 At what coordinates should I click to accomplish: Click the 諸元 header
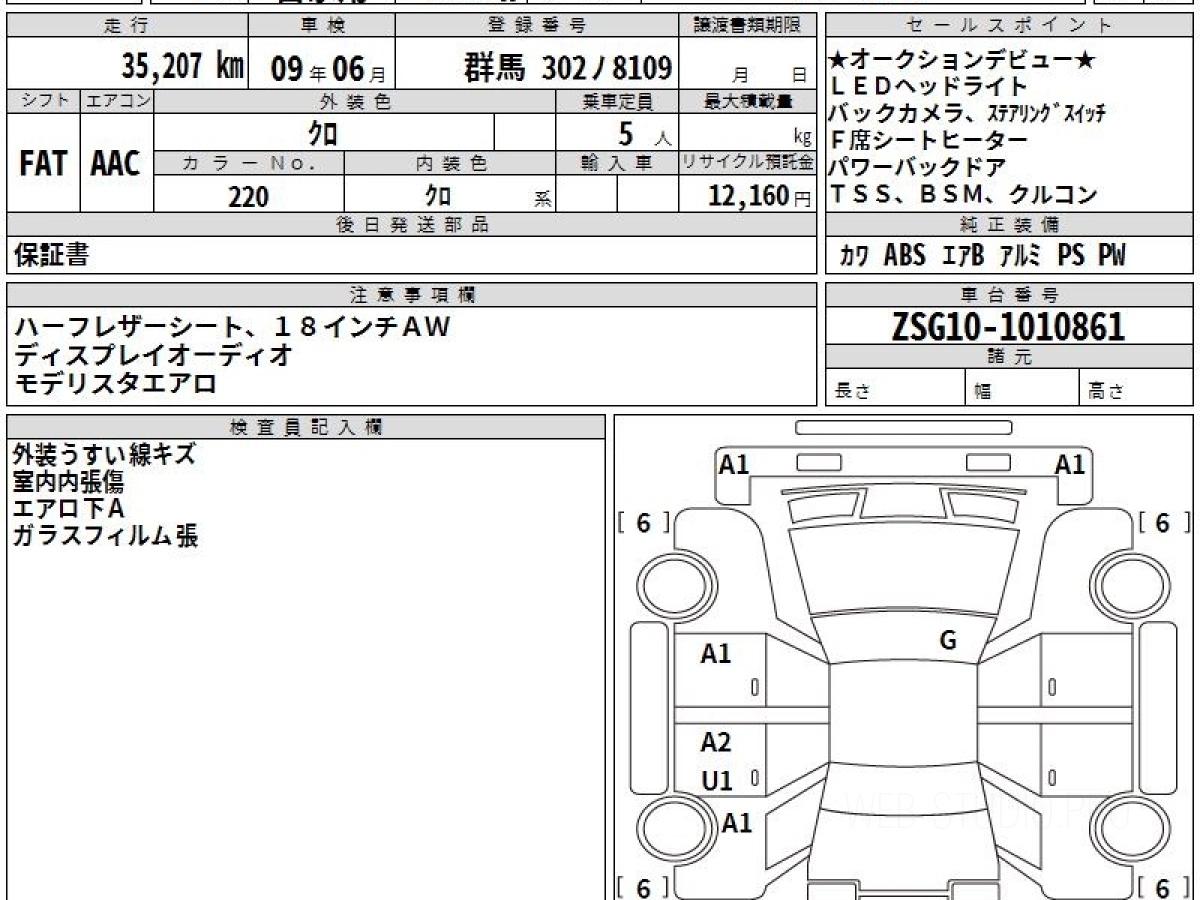point(1009,357)
